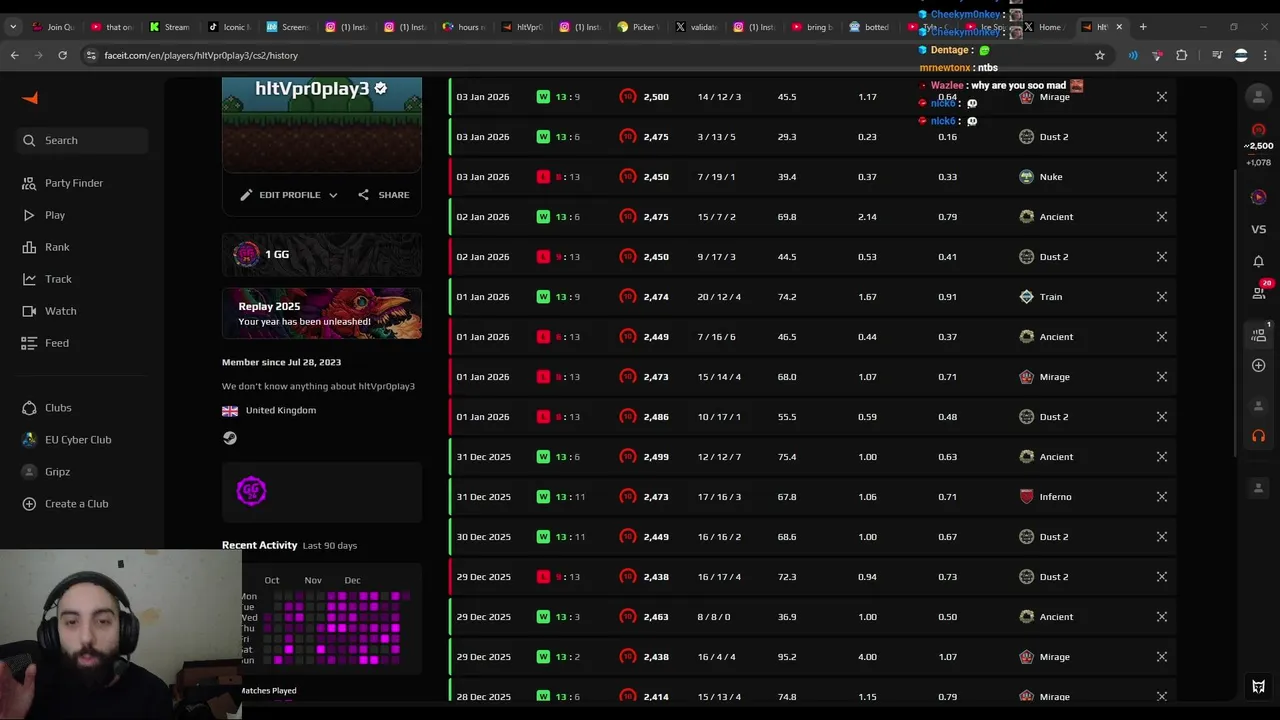
Task: Open the FACEIT home logo
Action: pos(30,98)
